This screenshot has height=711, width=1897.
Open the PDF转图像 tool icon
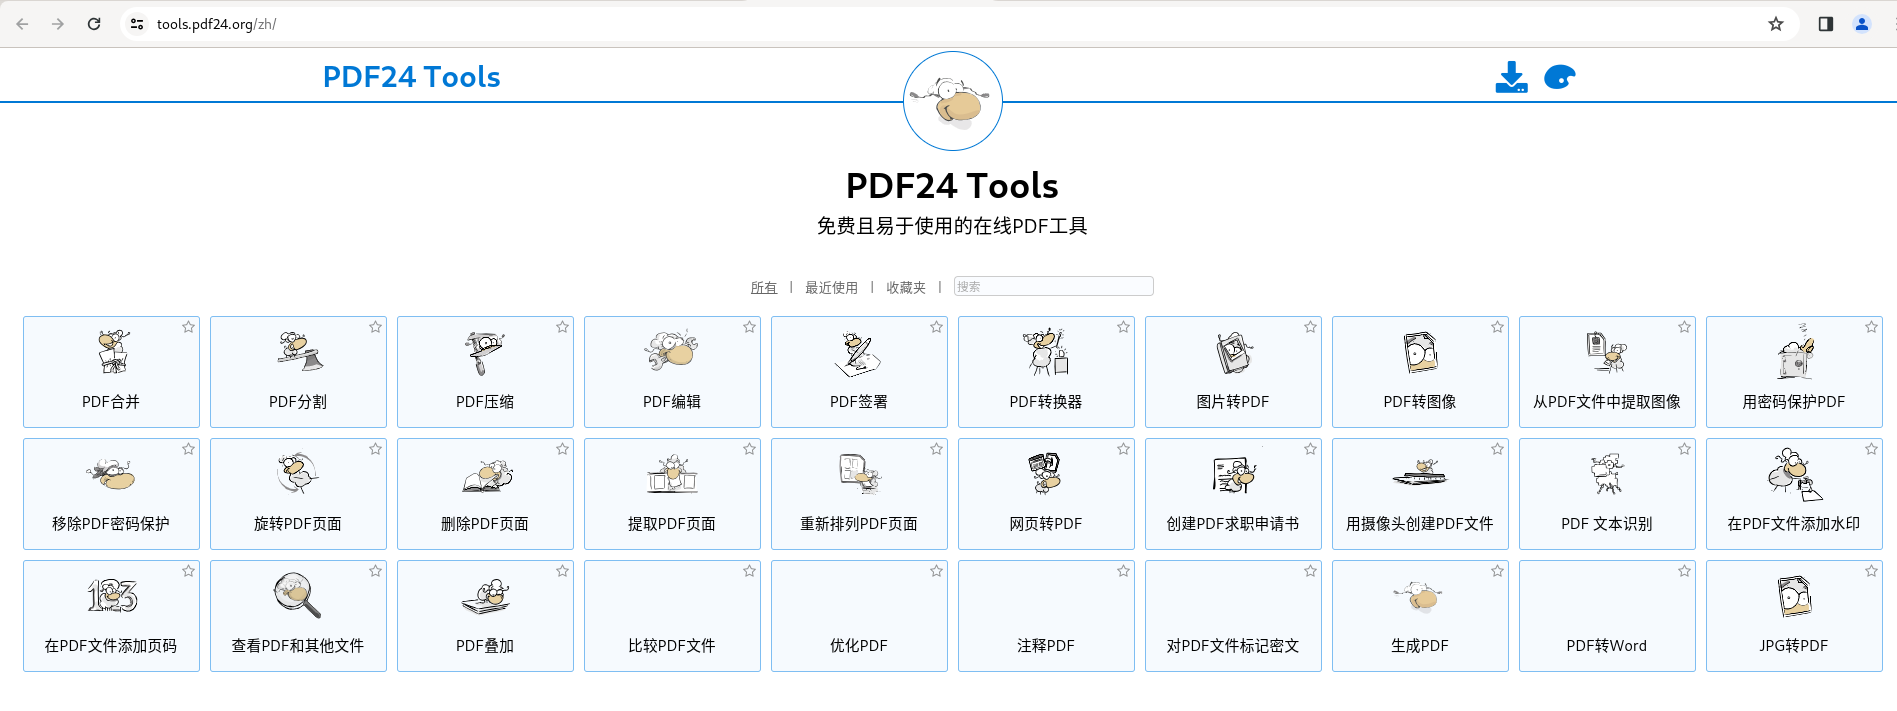1420,352
